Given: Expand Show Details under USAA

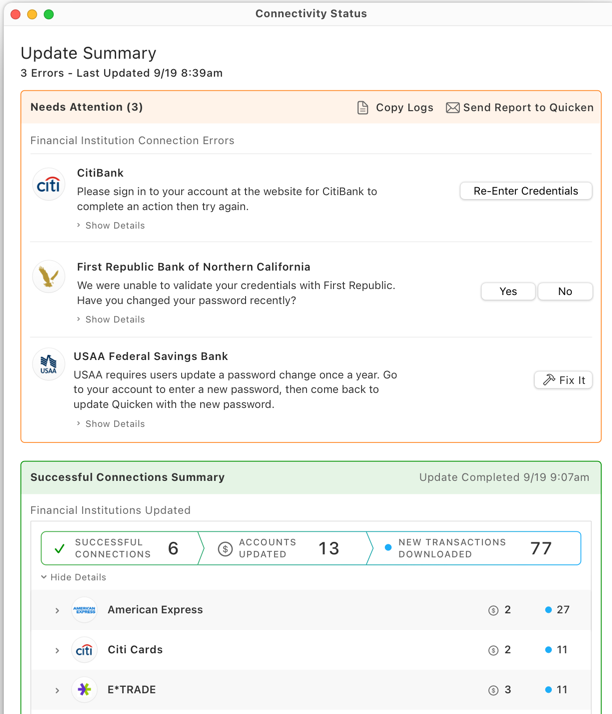Looking at the screenshot, I should (x=111, y=424).
